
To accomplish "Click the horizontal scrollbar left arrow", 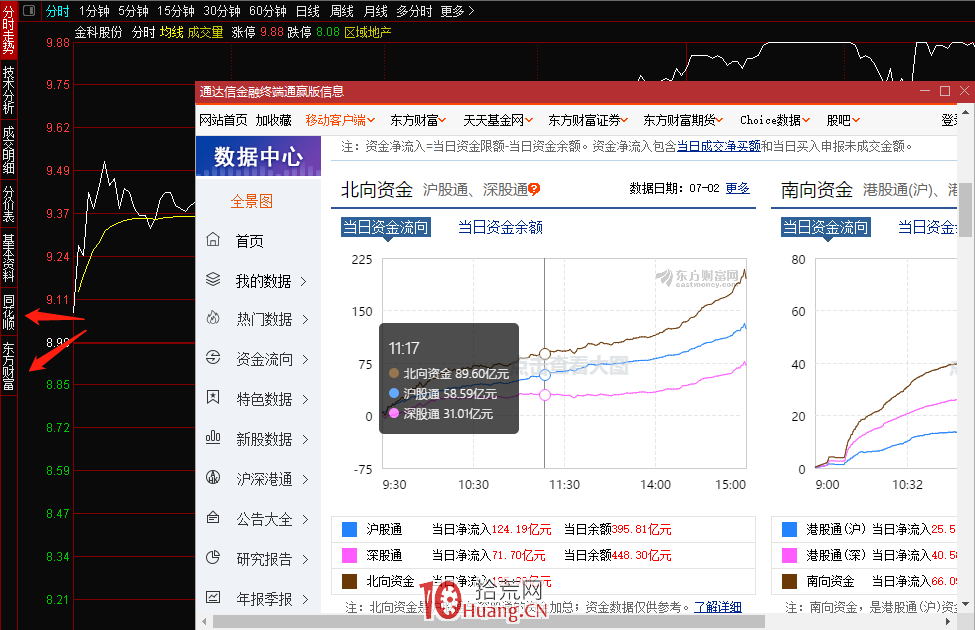I will pyautogui.click(x=204, y=621).
